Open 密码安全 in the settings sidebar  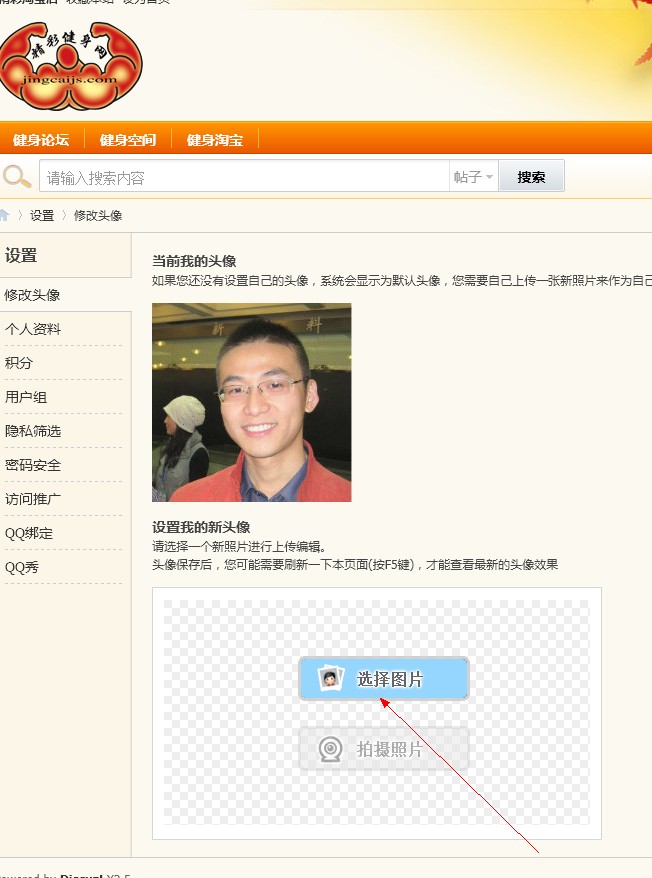click(33, 465)
